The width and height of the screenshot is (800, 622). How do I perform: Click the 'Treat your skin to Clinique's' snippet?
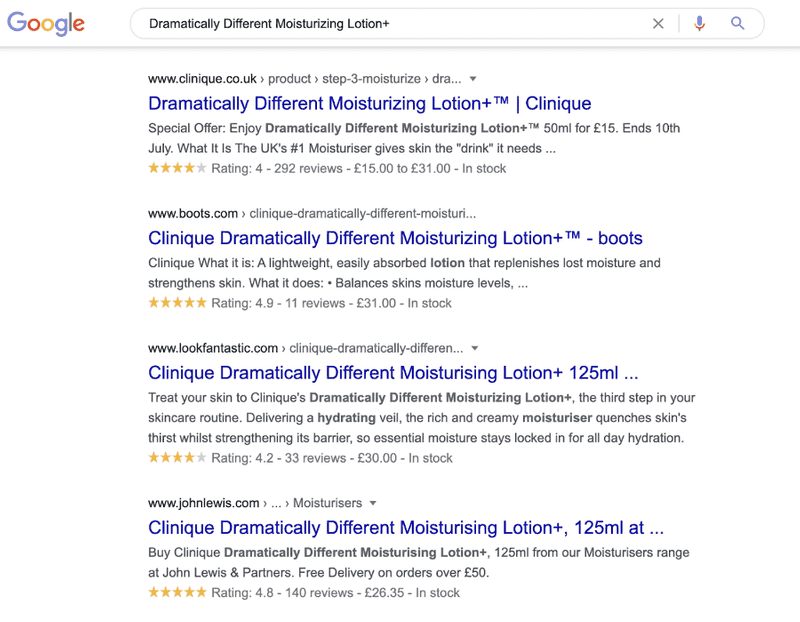click(x=421, y=418)
